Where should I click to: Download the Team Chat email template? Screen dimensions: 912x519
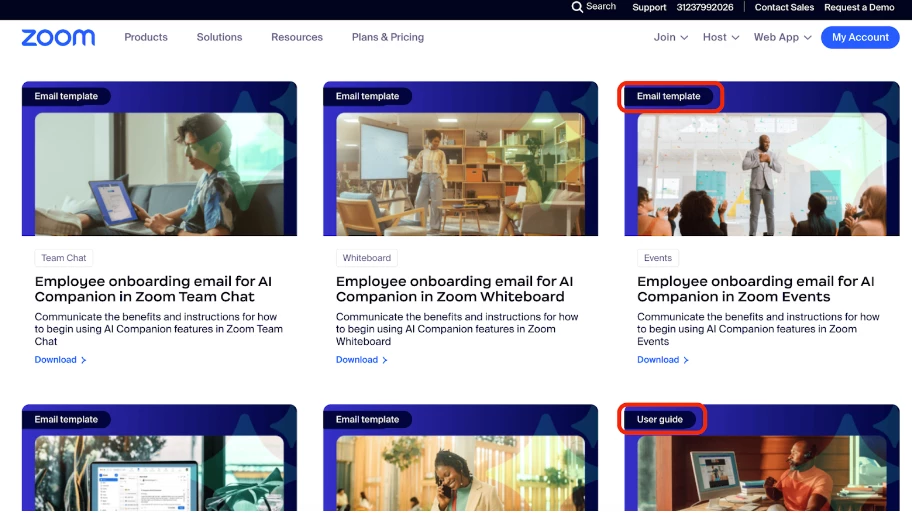(56, 360)
